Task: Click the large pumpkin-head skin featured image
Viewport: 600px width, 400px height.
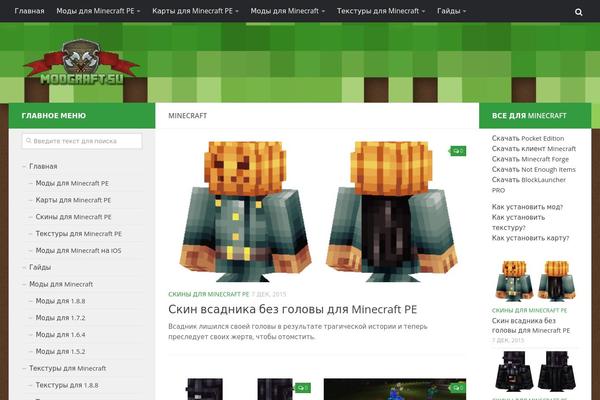Action: click(x=318, y=211)
